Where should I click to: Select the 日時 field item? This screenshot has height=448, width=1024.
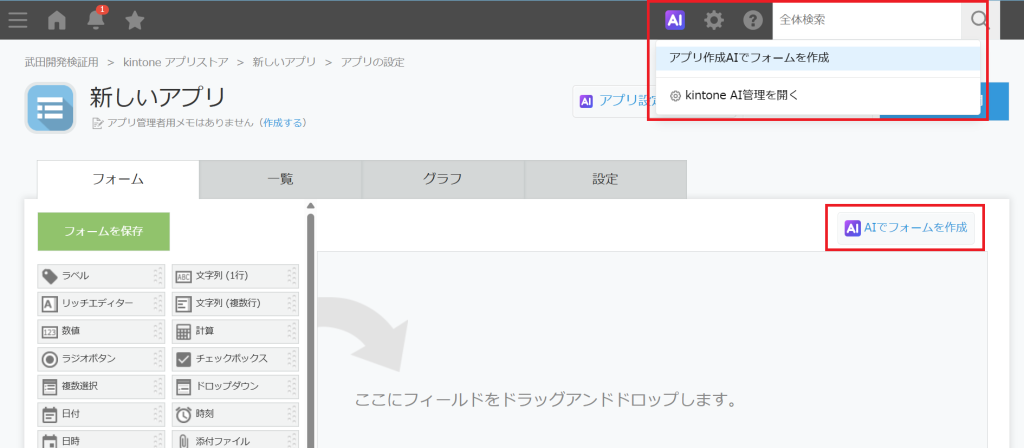click(x=101, y=440)
